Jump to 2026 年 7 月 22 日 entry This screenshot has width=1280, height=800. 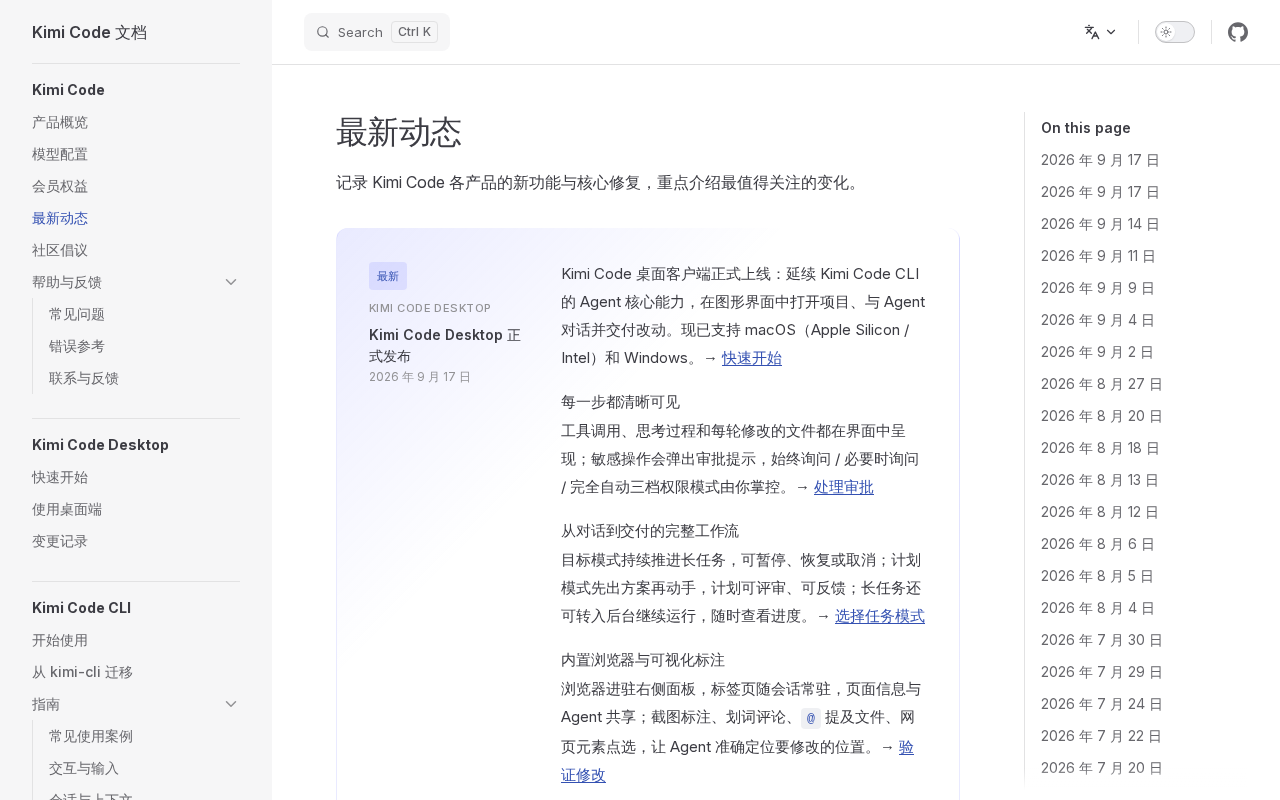tap(1102, 736)
